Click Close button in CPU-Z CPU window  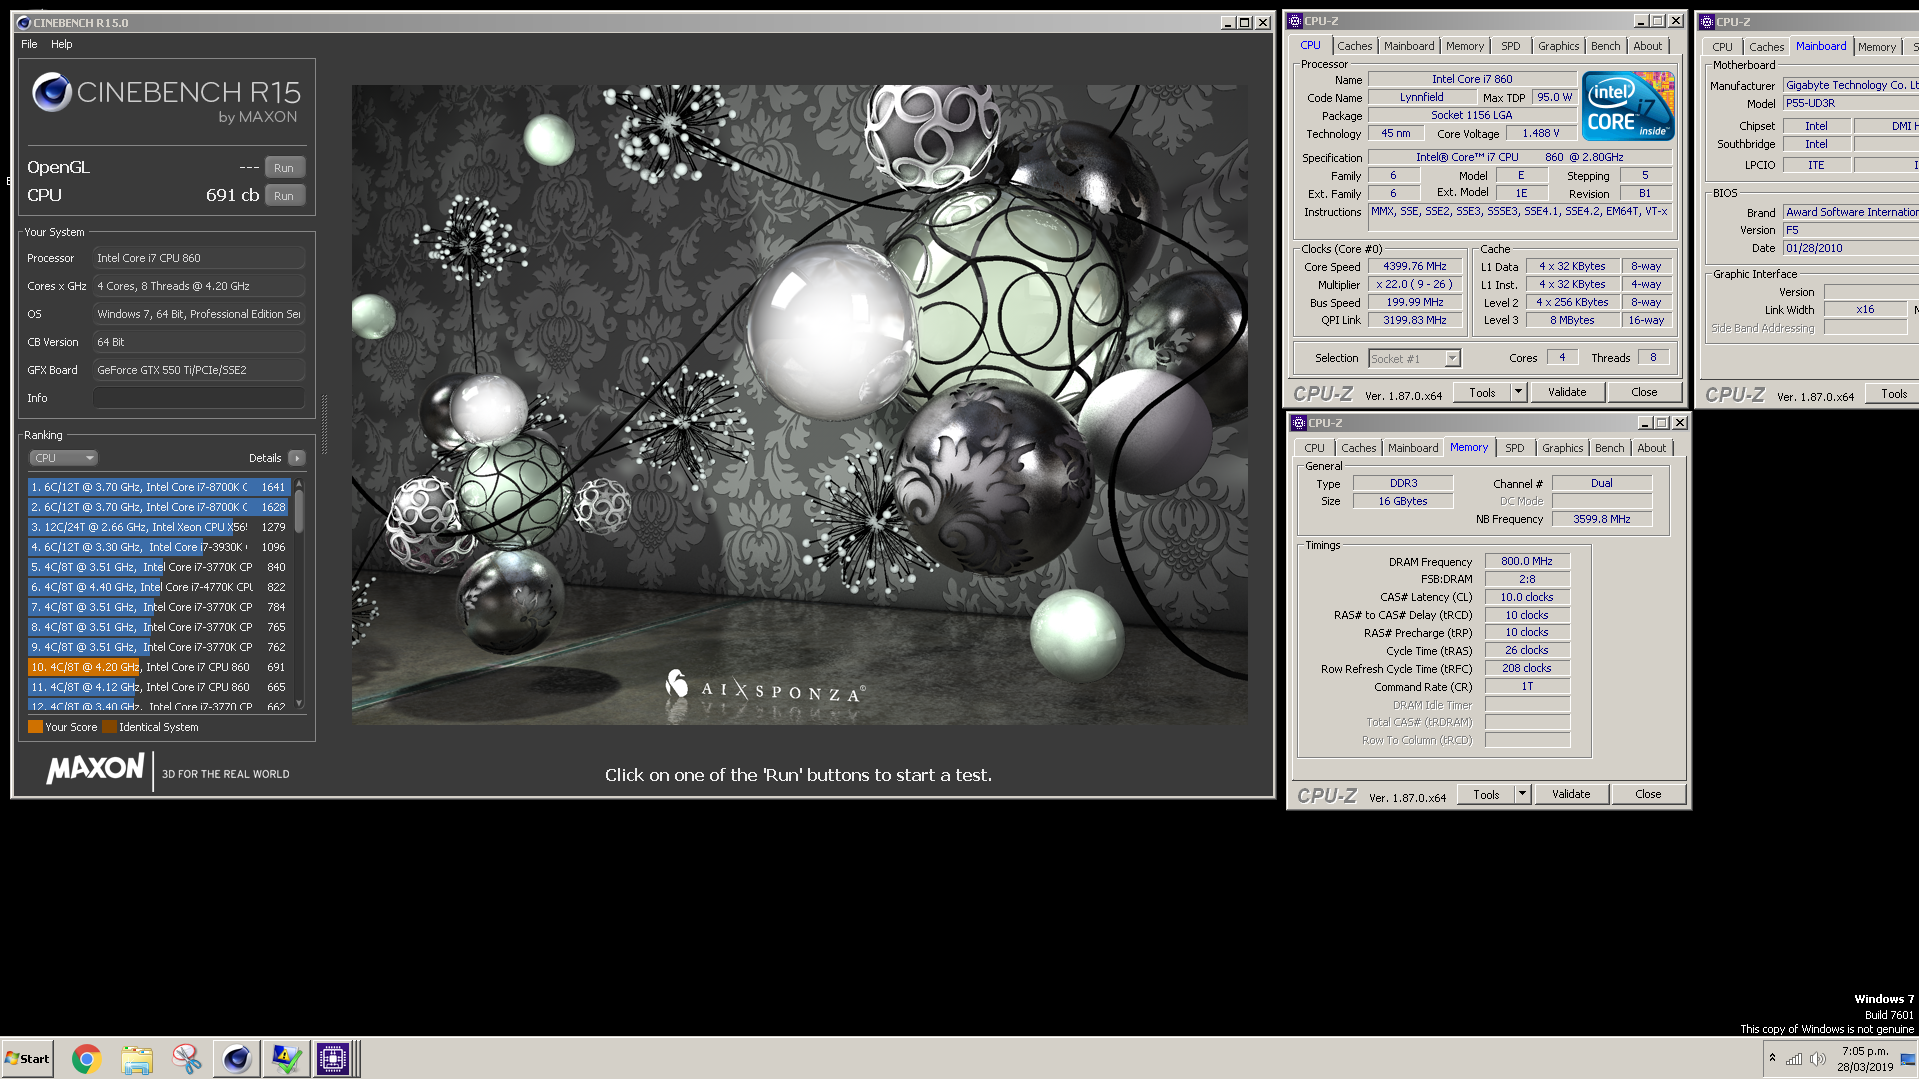(1644, 392)
